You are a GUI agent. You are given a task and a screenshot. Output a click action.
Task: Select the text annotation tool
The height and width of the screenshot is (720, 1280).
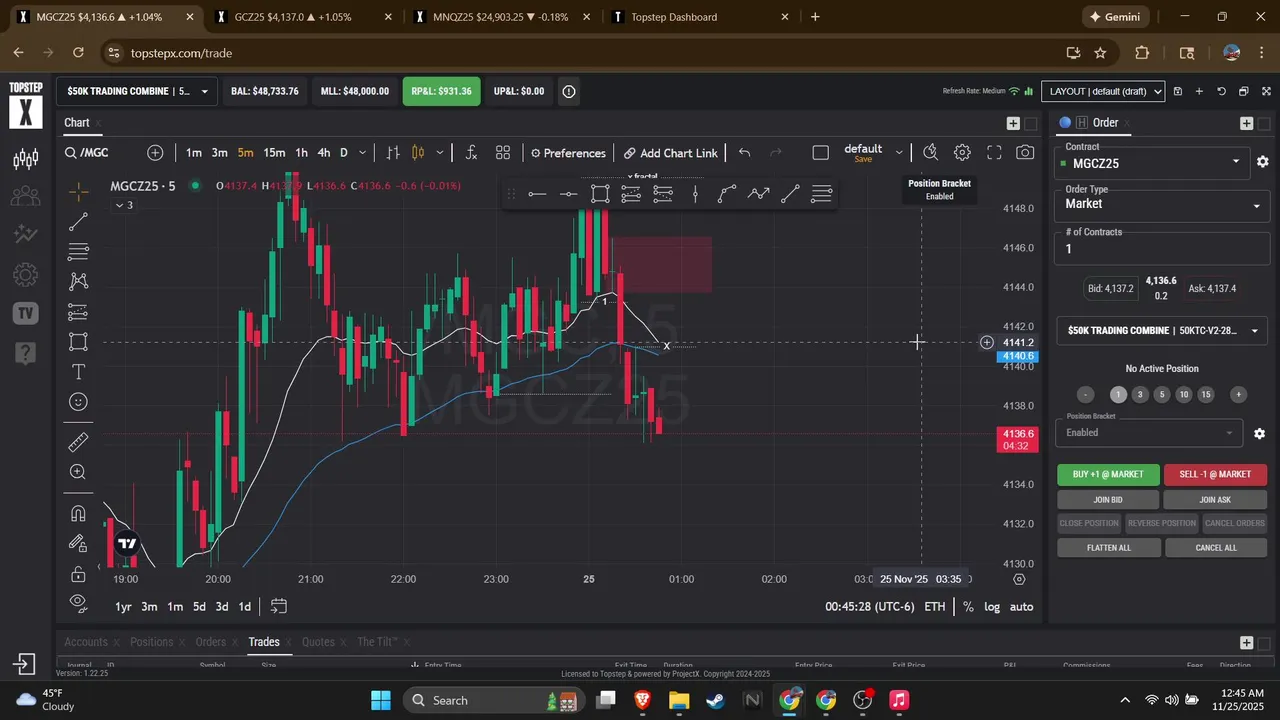click(78, 372)
